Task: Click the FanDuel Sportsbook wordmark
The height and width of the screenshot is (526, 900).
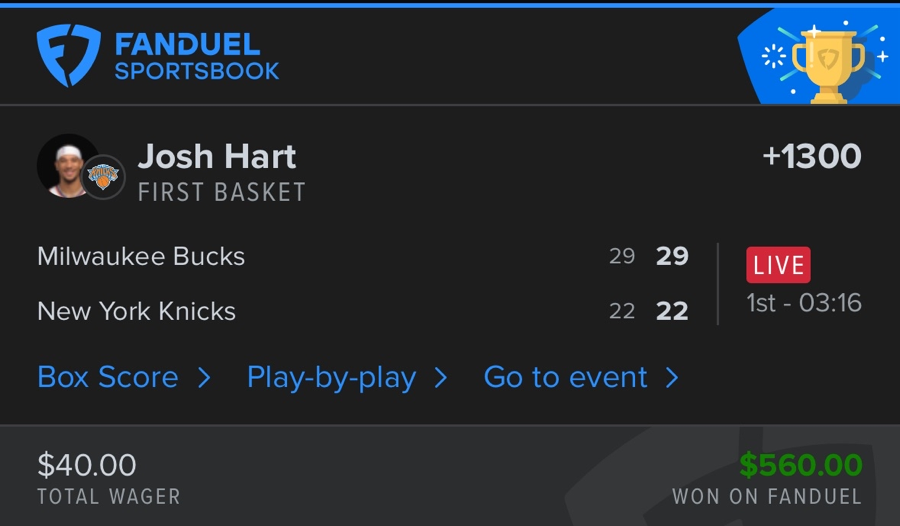Action: [x=196, y=57]
